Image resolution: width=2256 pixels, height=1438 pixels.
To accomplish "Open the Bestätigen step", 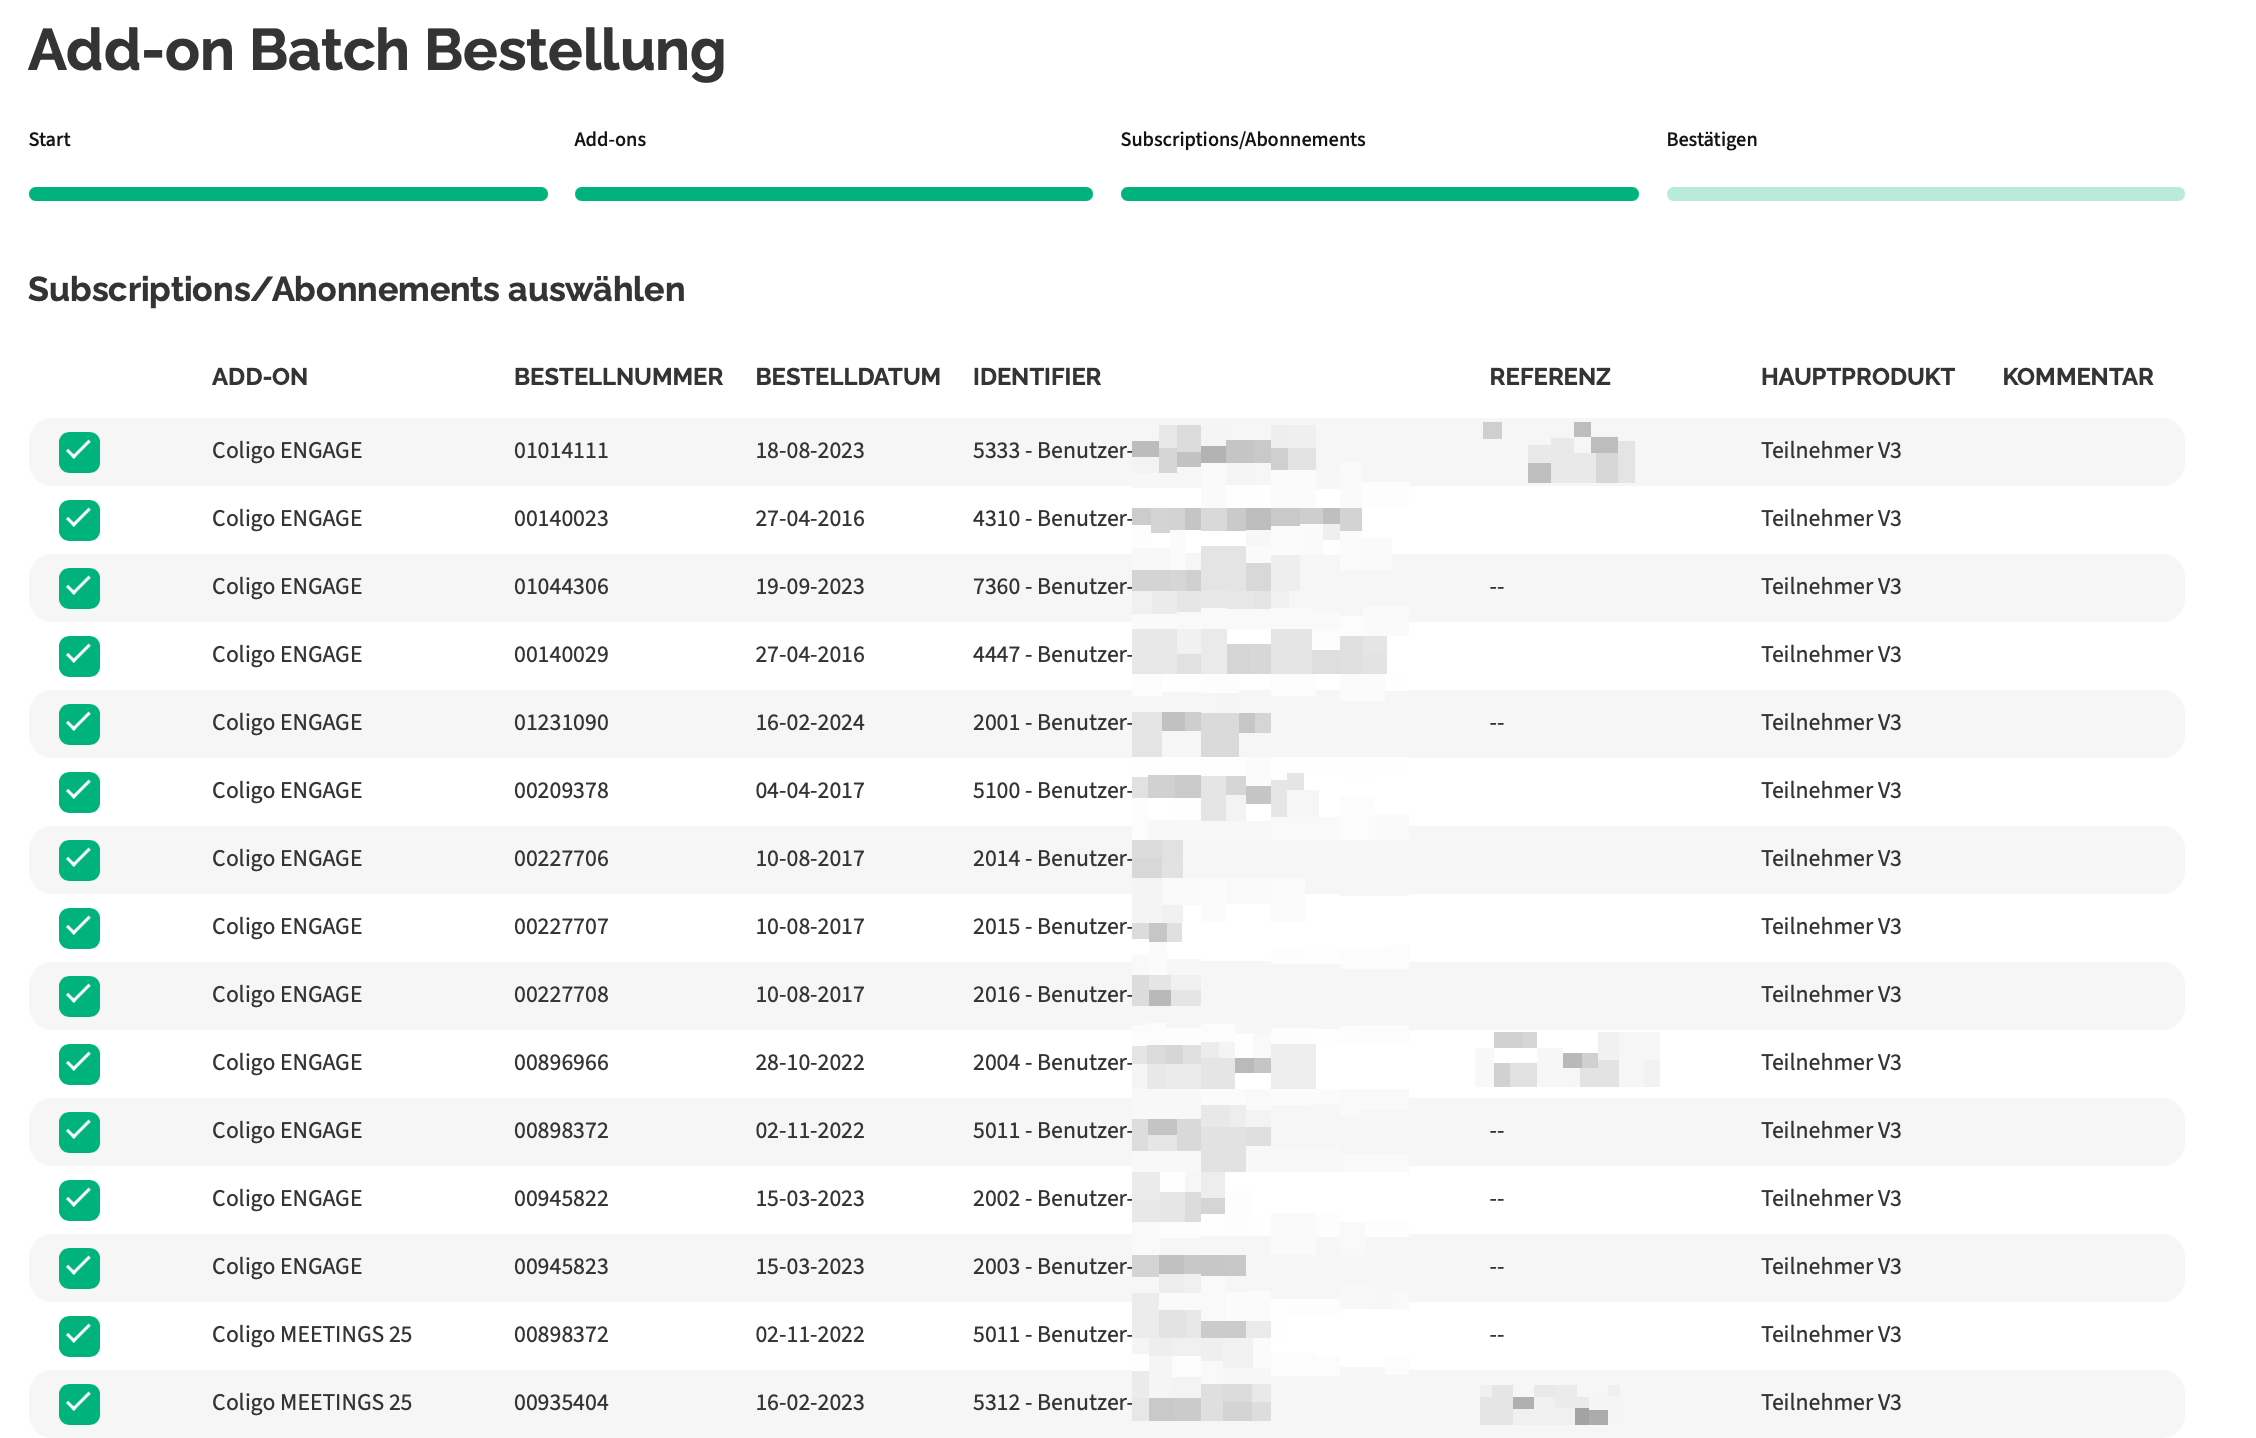I will pos(1711,139).
